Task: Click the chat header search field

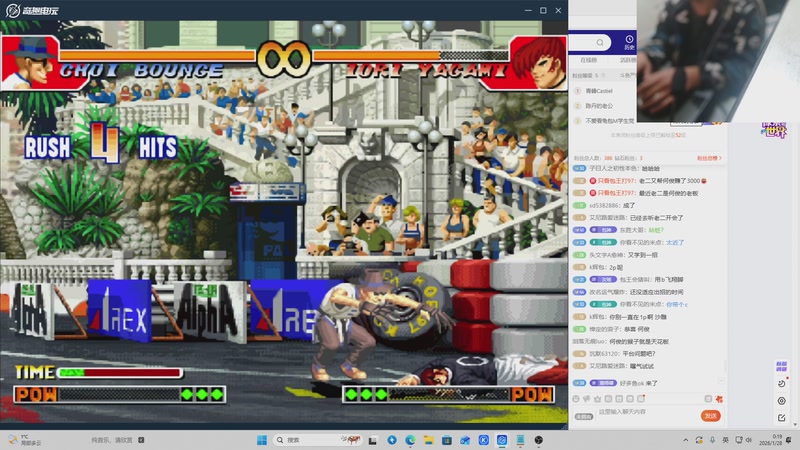Action: click(590, 42)
